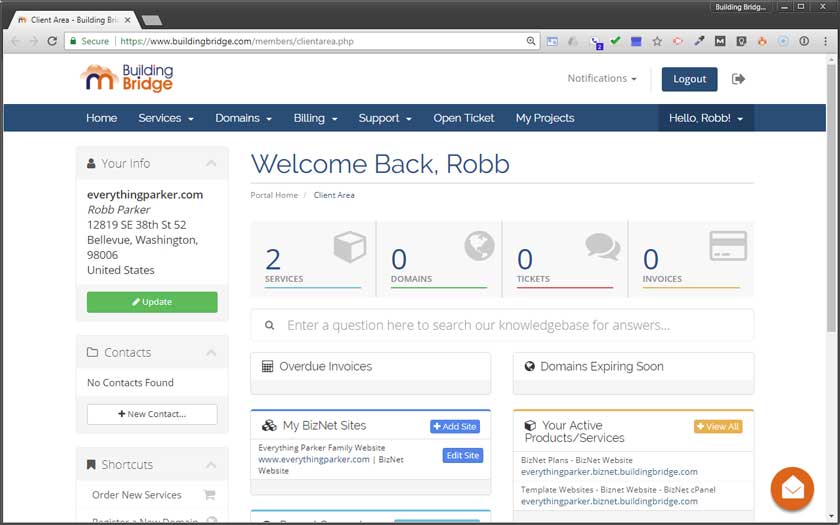This screenshot has width=840, height=525.
Task: Click the Services box cube icon
Action: (349, 246)
